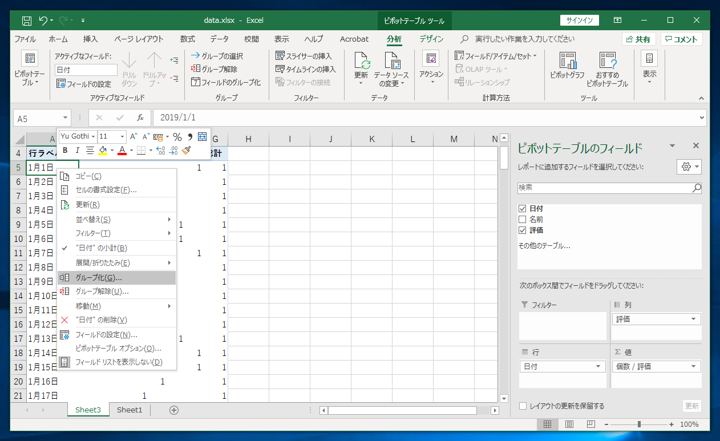The image size is (720, 441).
Task: Click the More Tables link
Action: coord(544,246)
